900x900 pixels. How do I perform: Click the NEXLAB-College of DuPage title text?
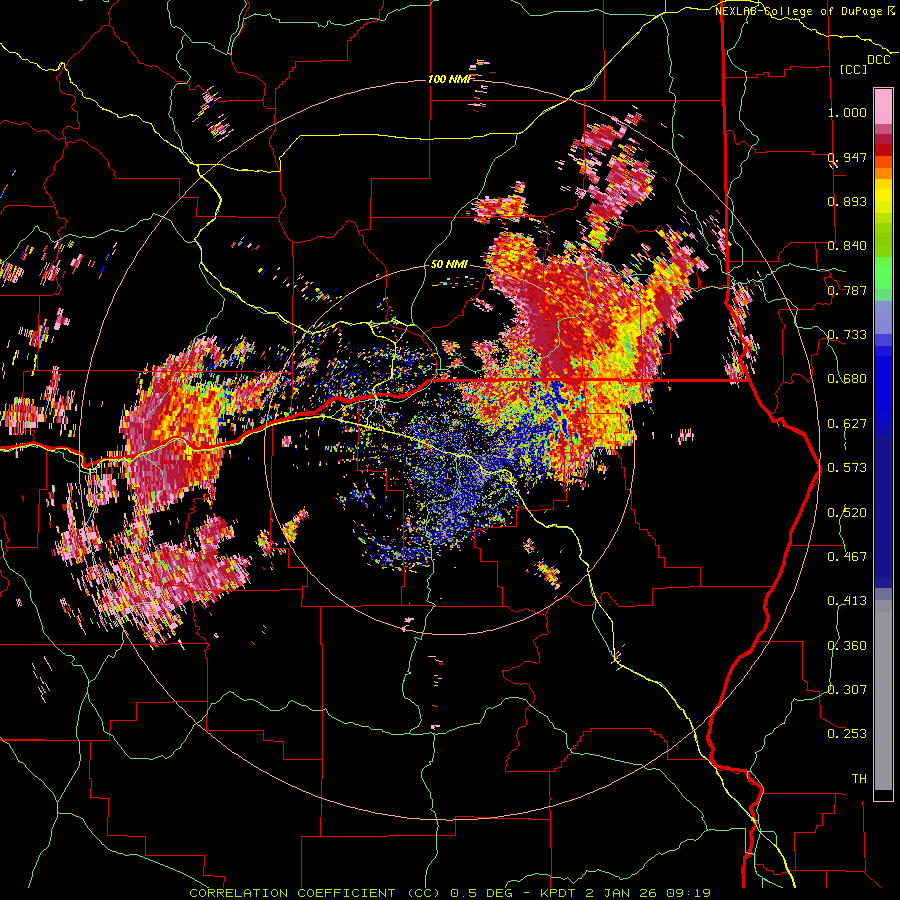[802, 11]
